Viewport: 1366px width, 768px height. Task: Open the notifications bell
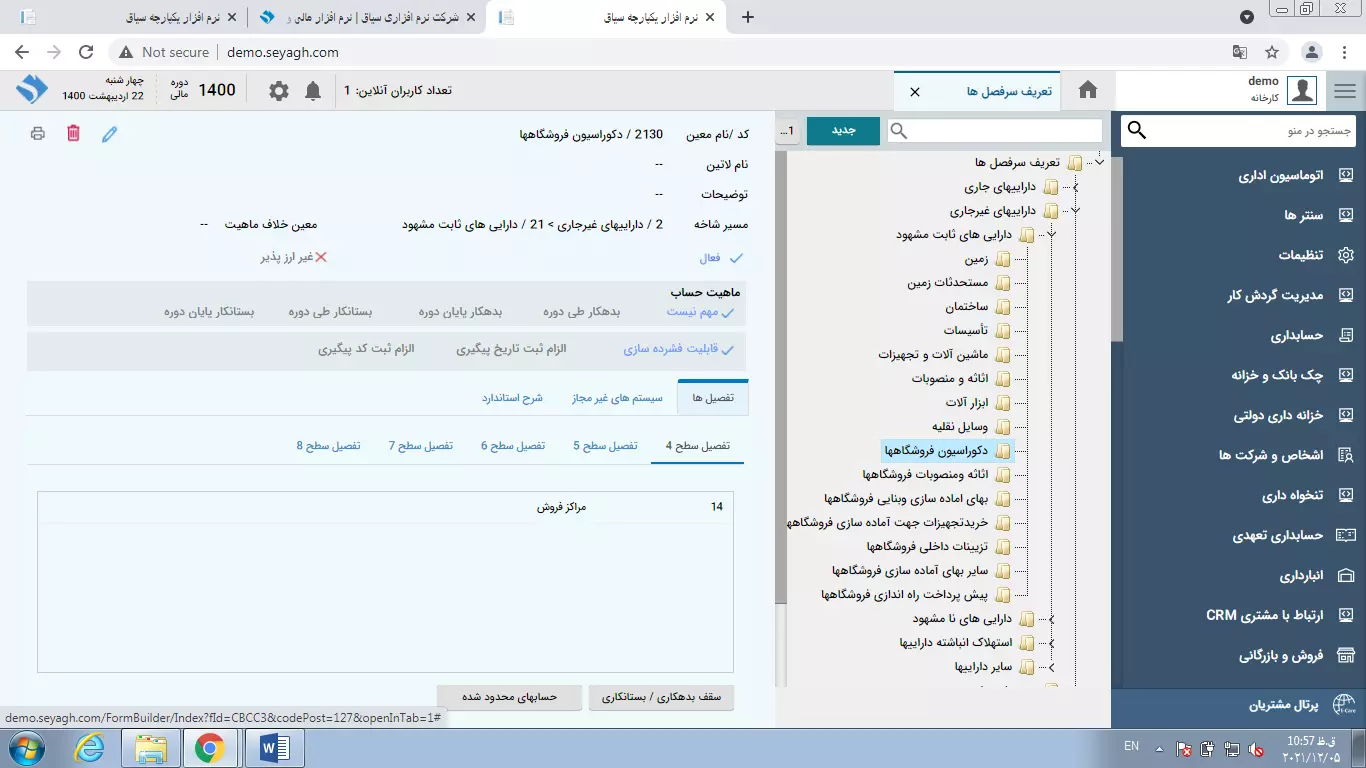click(x=313, y=91)
